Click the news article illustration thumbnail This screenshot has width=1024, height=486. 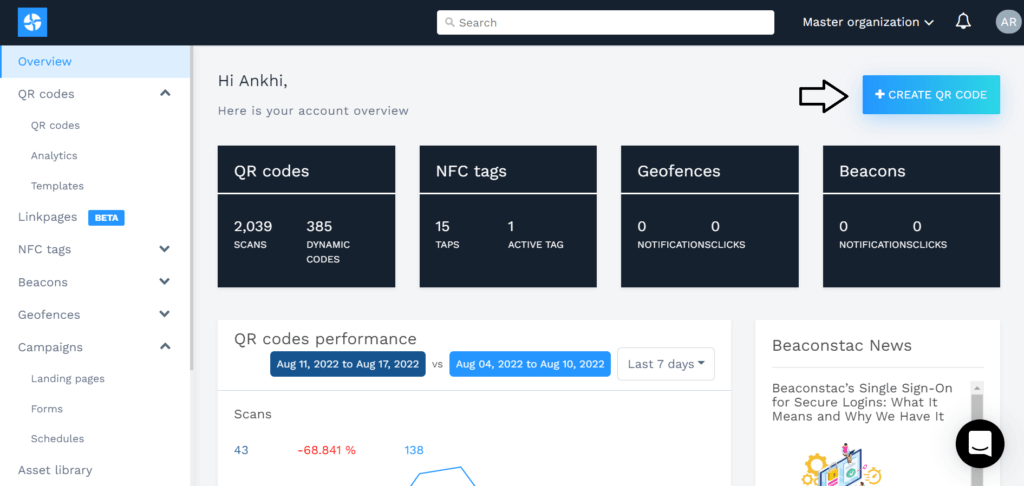[842, 463]
